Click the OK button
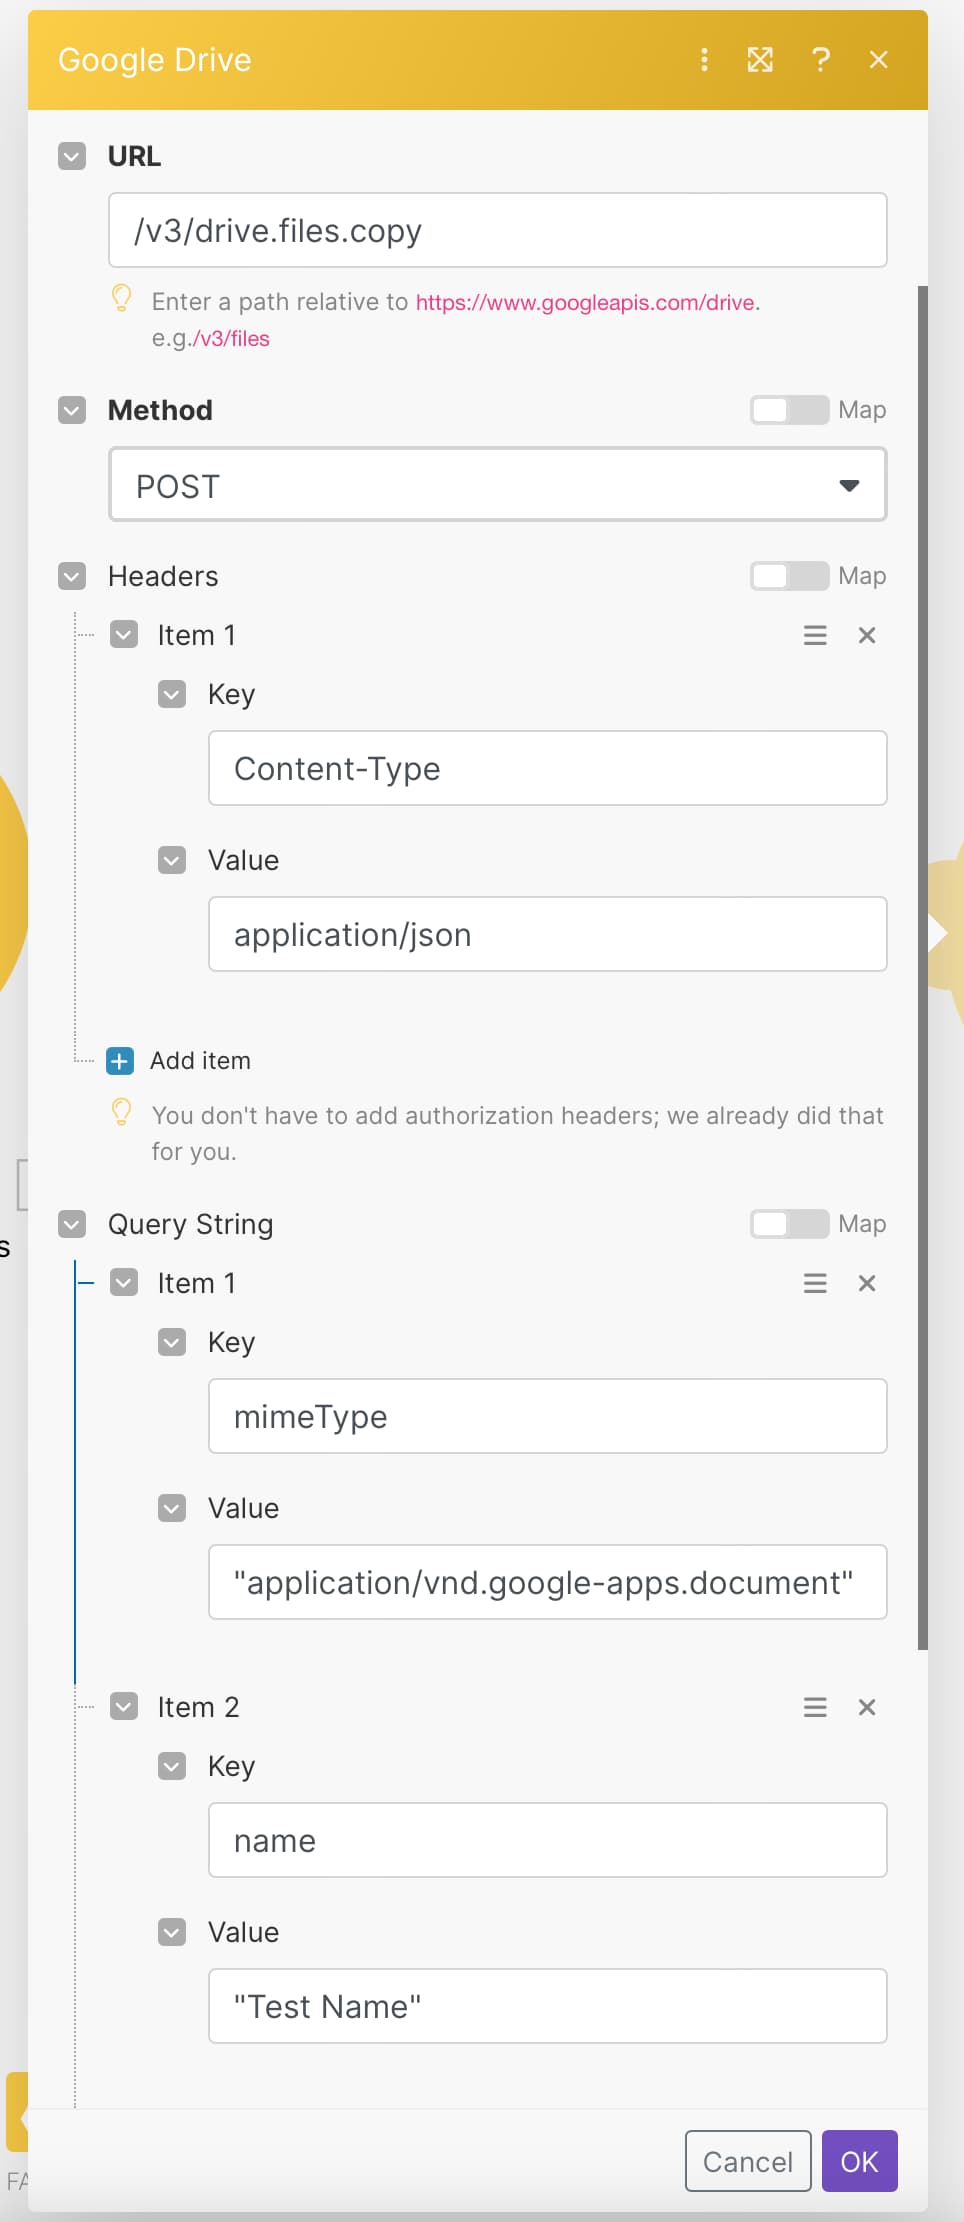 pyautogui.click(x=860, y=2161)
